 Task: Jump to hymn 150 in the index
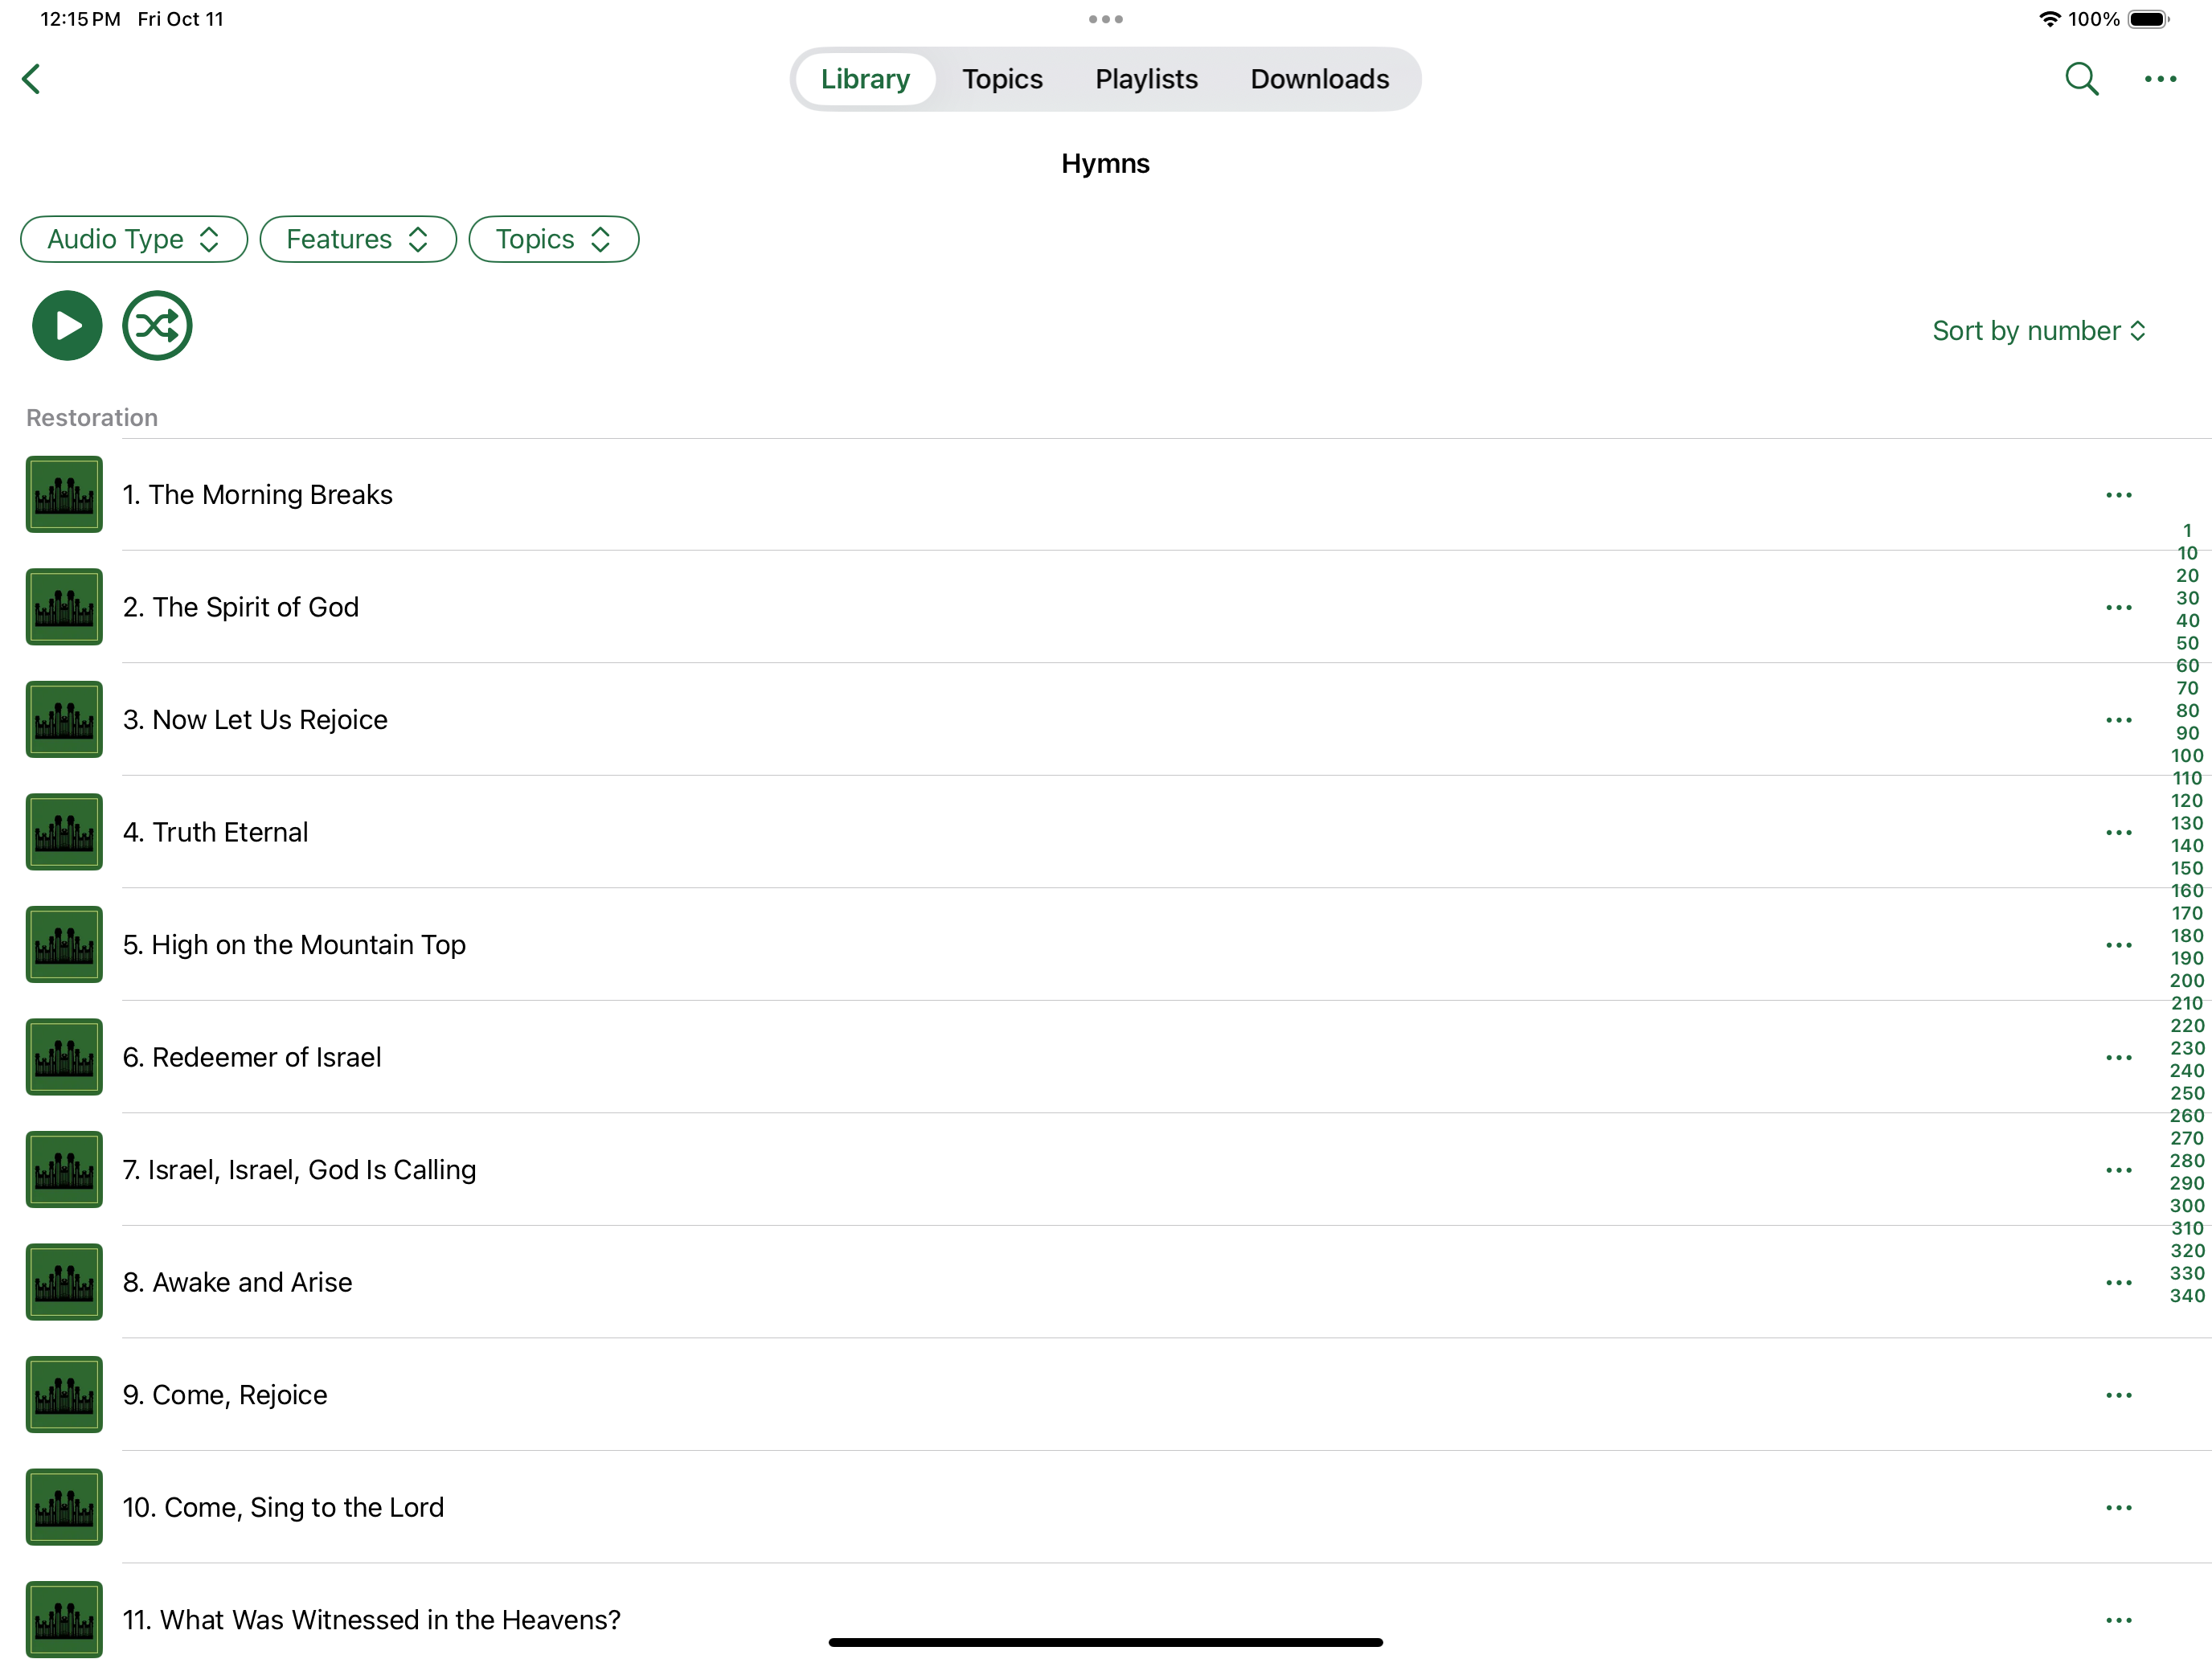2187,868
